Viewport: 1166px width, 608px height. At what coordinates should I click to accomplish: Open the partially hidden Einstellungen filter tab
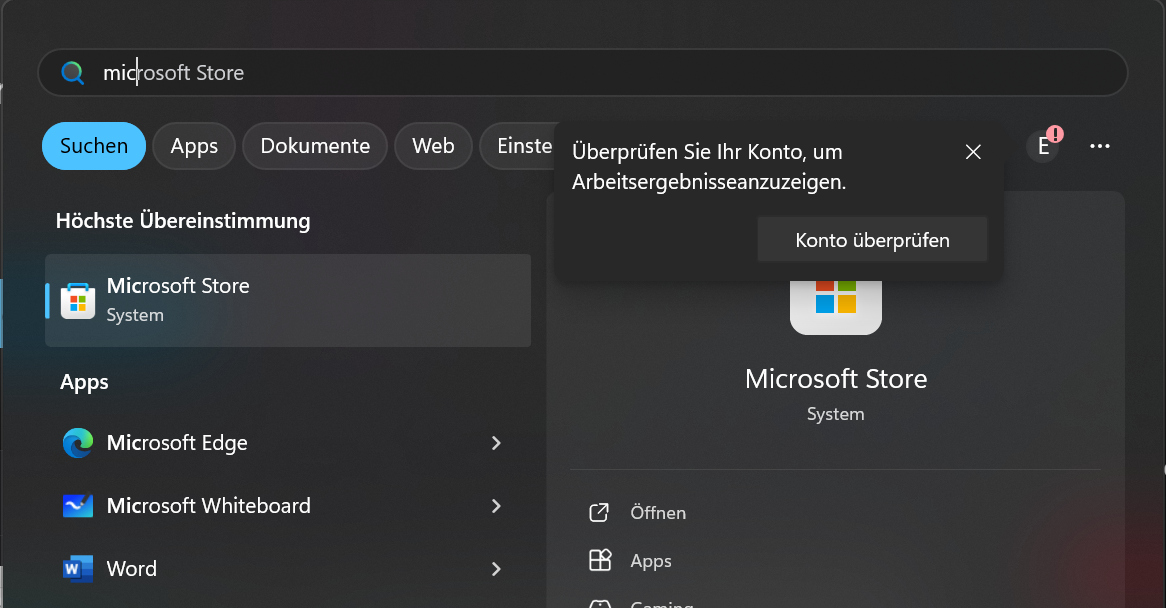(519, 146)
